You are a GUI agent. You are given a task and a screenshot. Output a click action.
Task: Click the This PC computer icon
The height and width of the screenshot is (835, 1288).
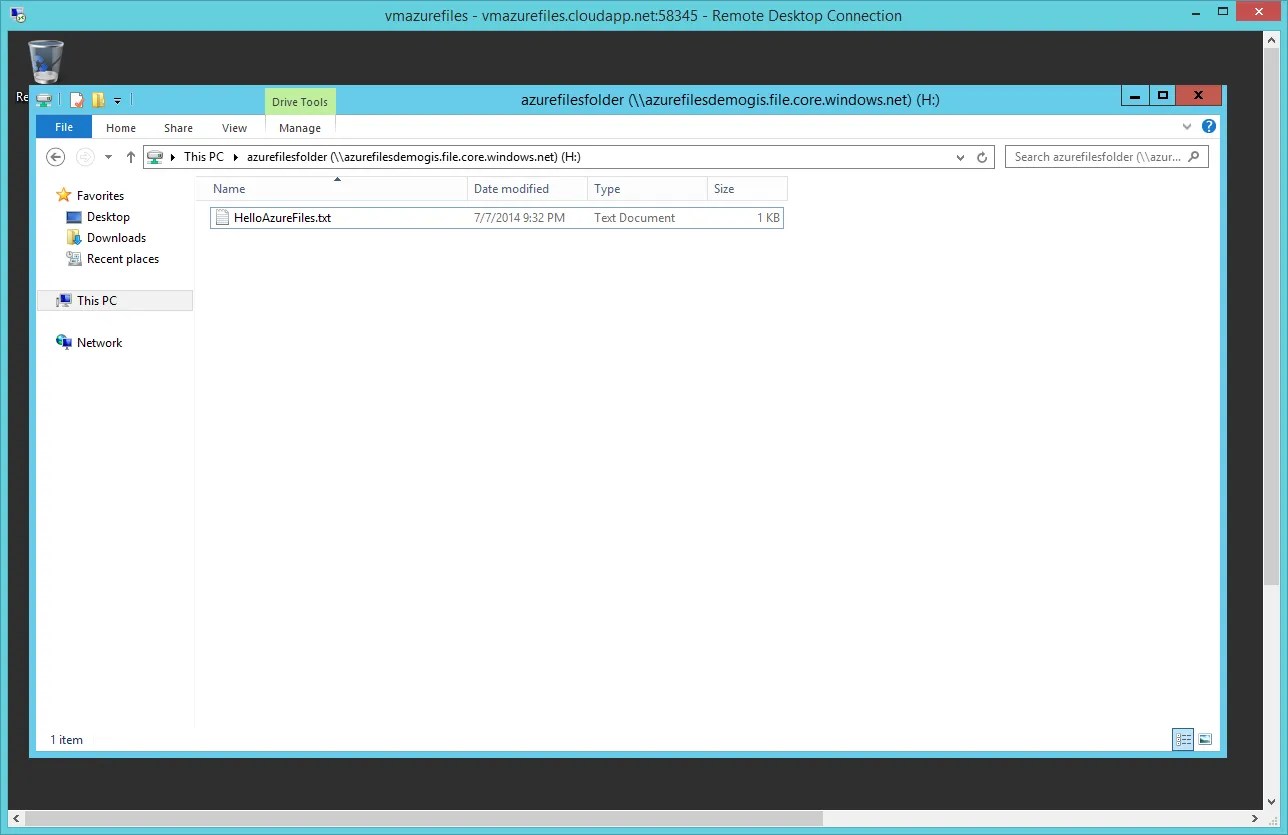(64, 300)
